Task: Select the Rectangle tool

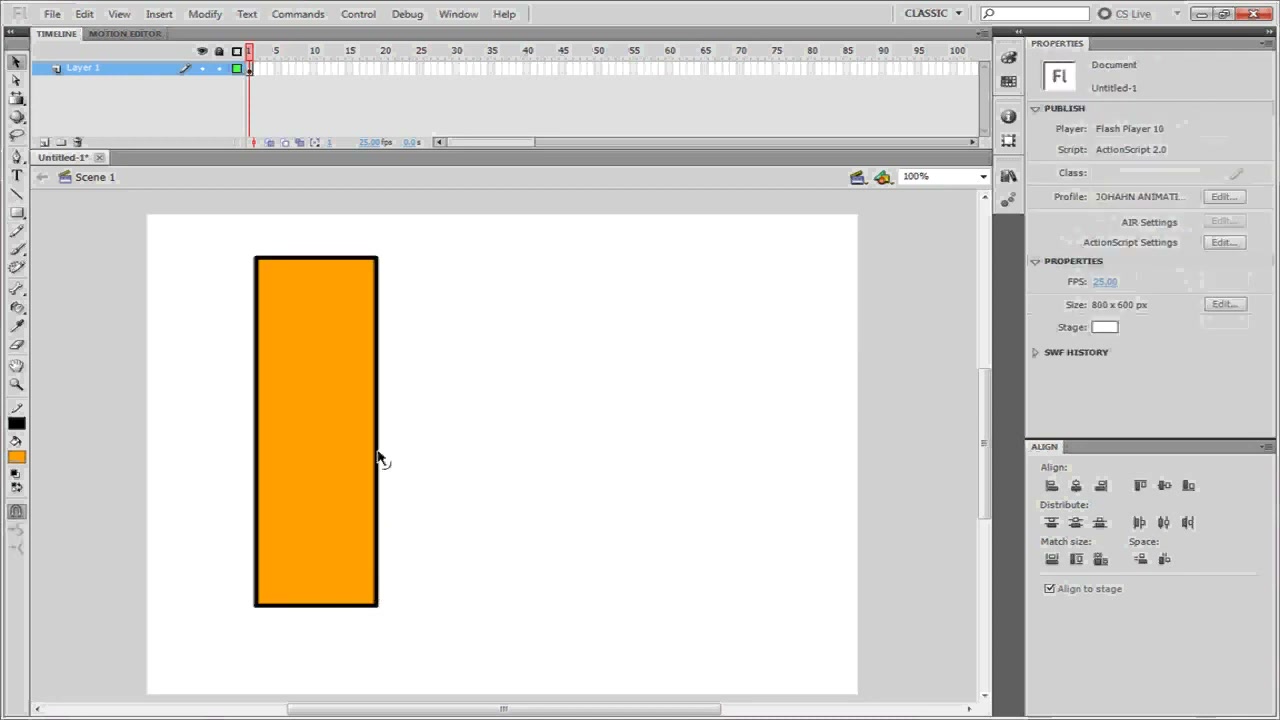Action: pos(16,212)
